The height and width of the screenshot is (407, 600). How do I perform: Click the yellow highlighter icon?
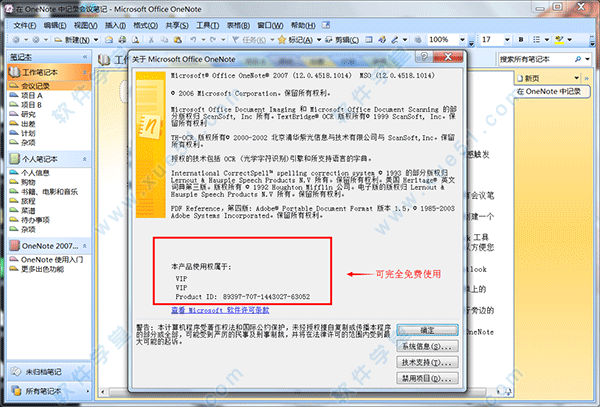click(x=559, y=39)
